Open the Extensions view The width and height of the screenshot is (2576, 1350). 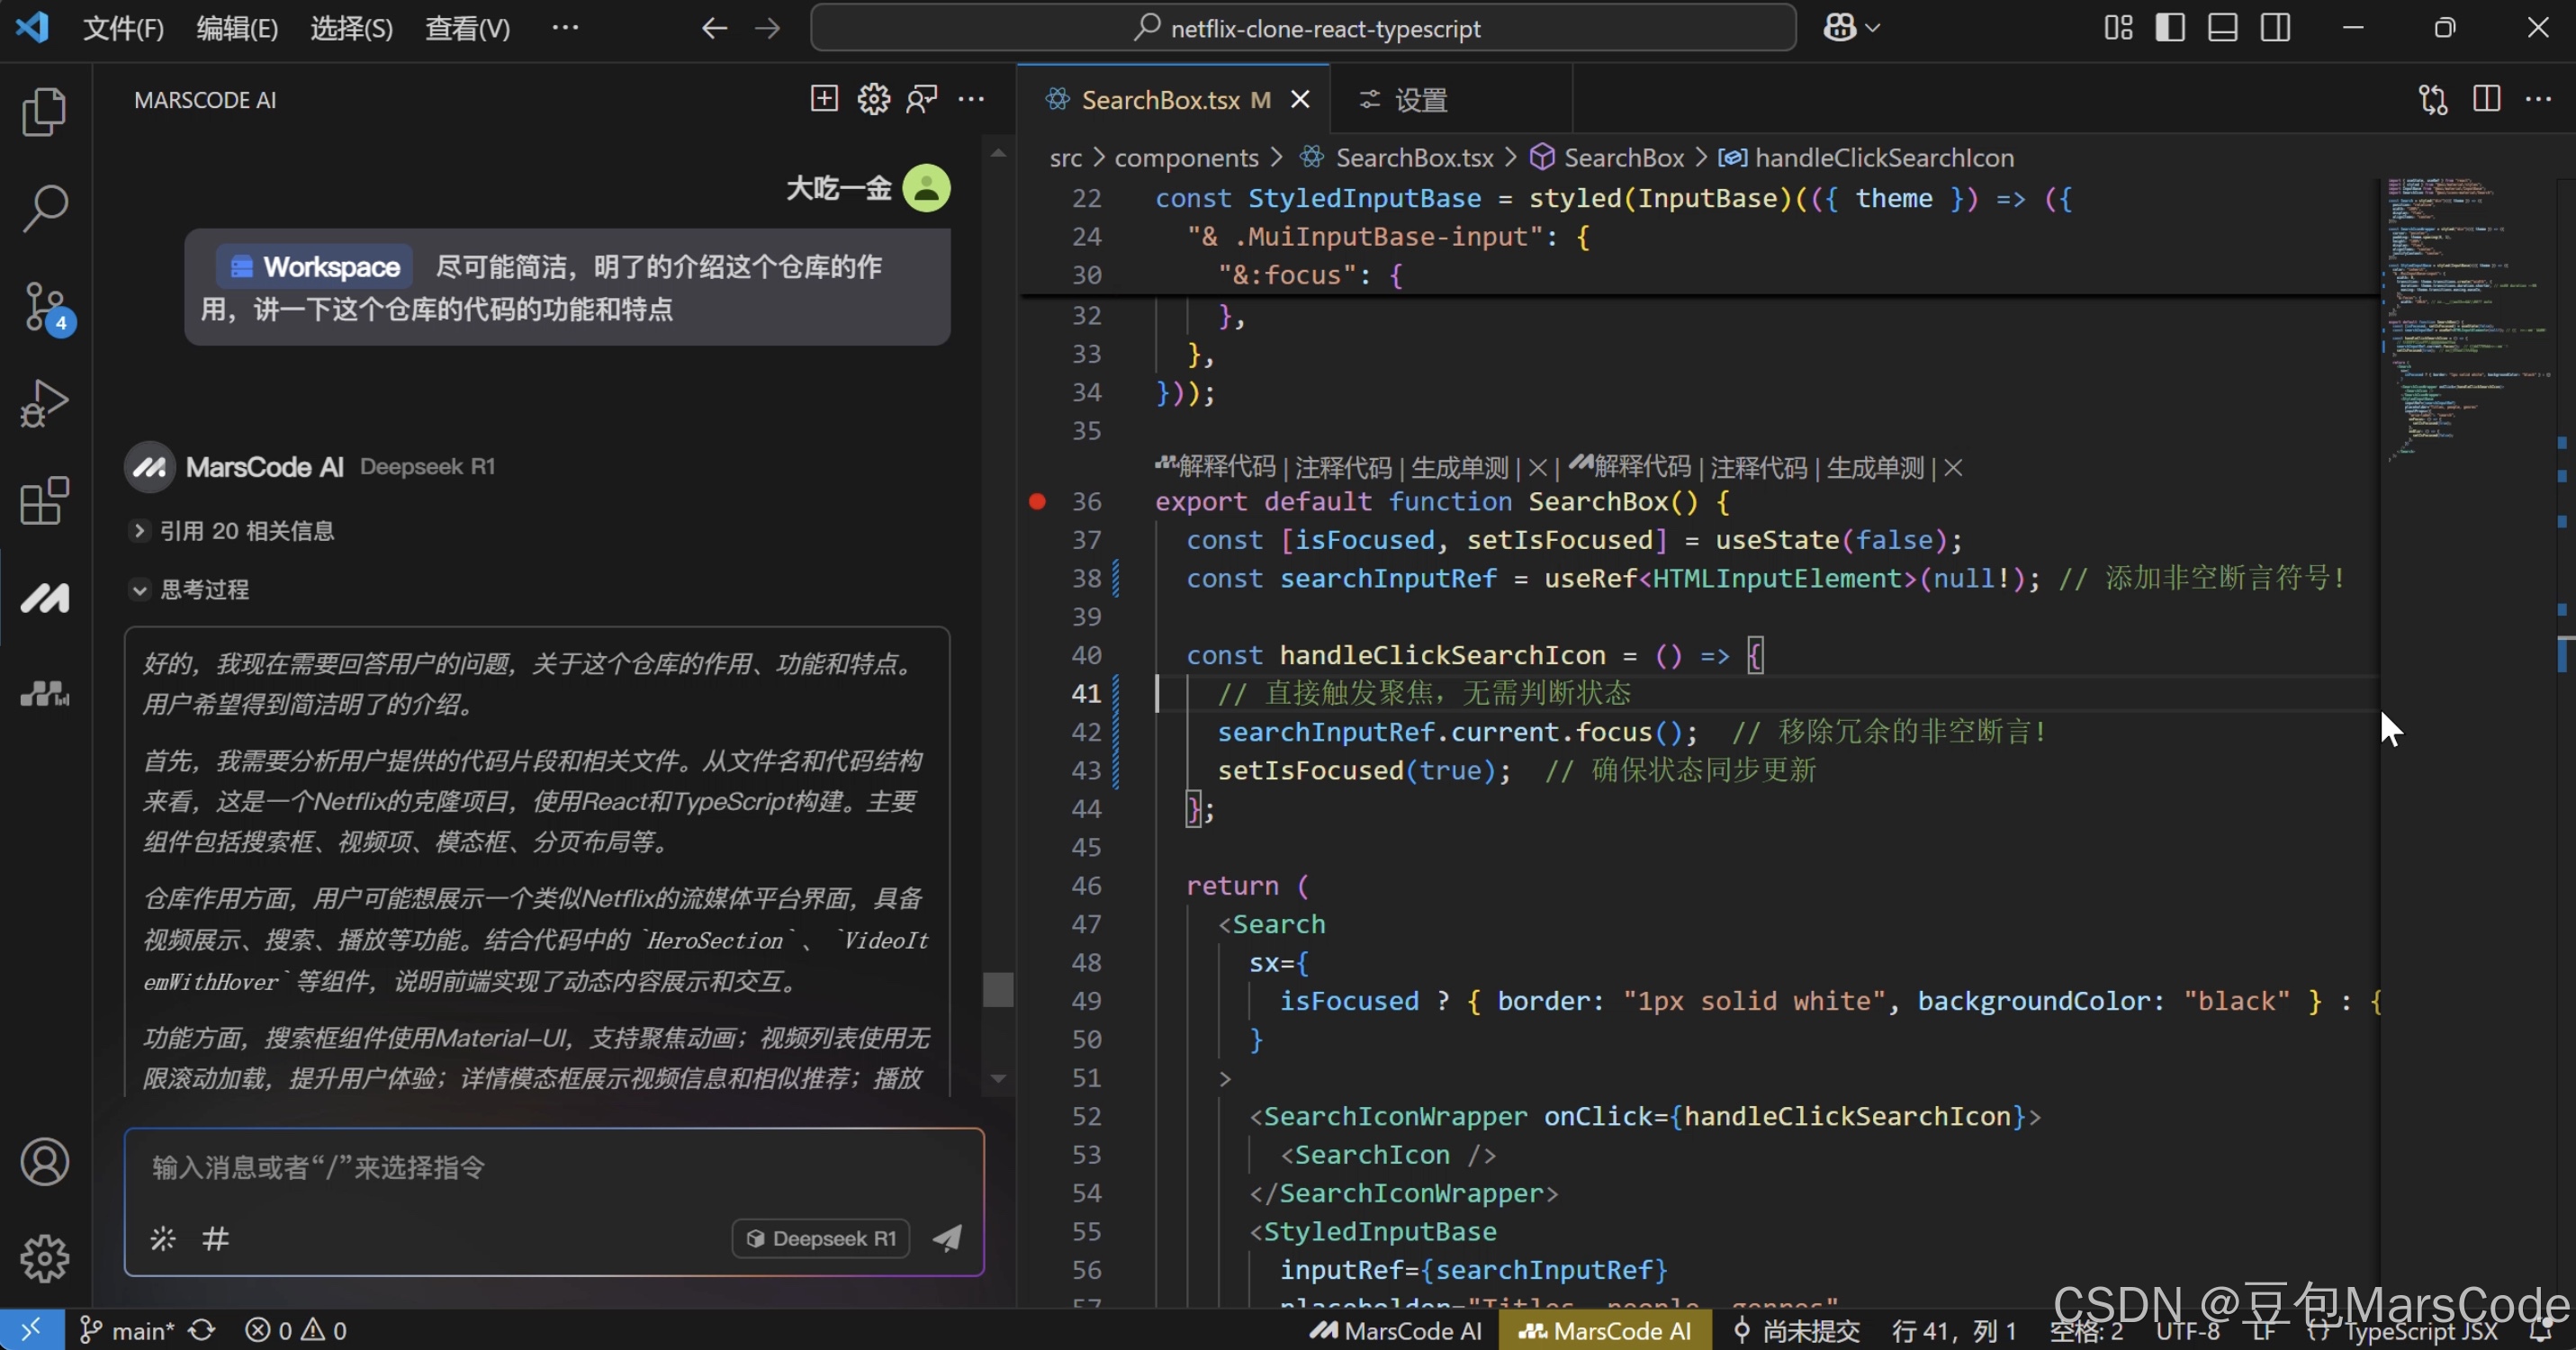pyautogui.click(x=44, y=500)
